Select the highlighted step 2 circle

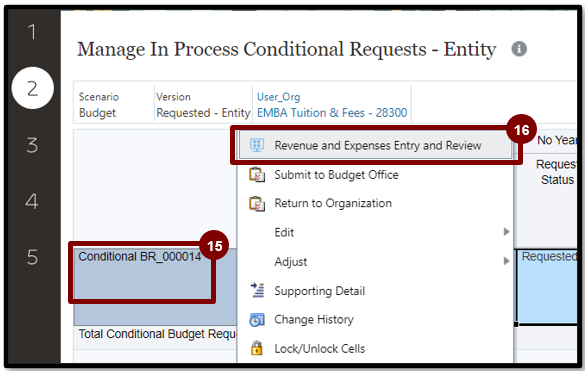tap(32, 88)
